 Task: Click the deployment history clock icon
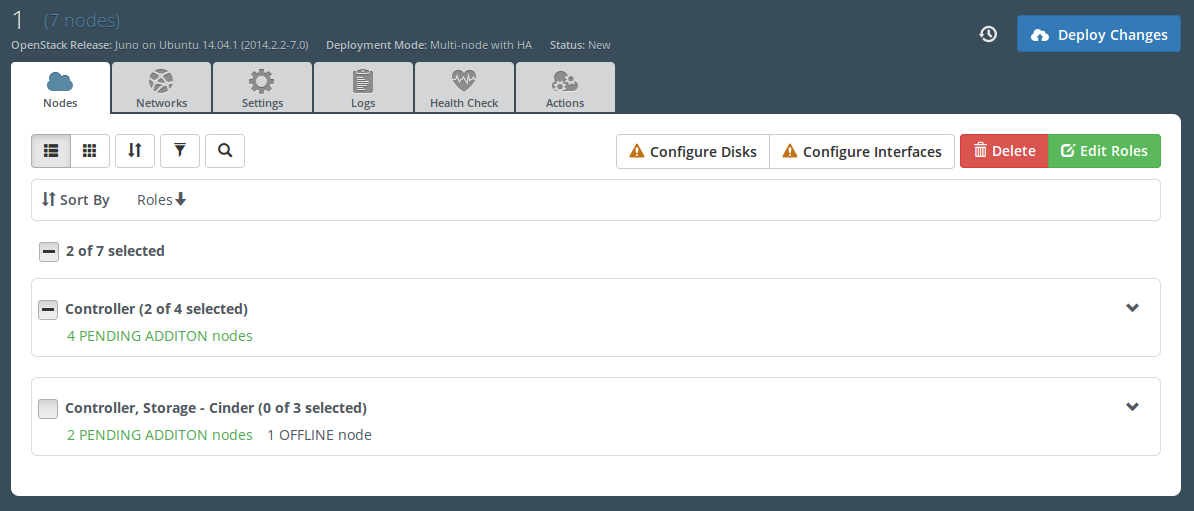[x=988, y=34]
